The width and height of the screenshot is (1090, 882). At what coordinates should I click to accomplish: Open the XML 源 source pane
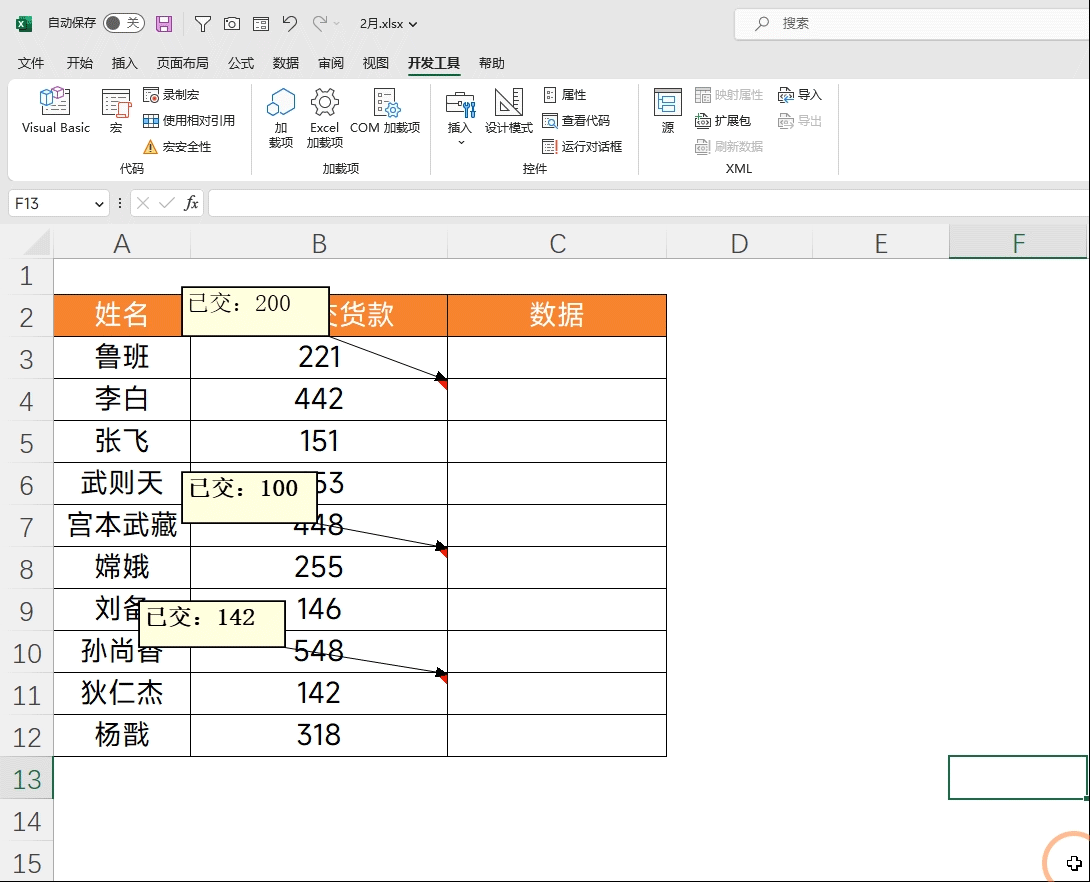coord(667,110)
